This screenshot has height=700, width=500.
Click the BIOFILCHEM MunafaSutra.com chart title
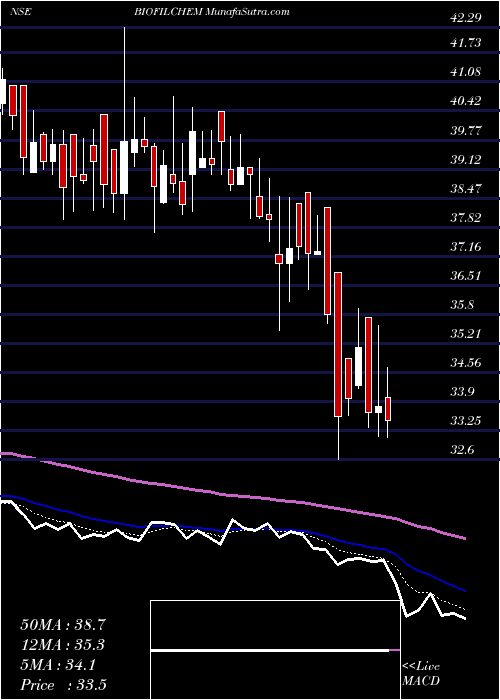(x=211, y=12)
